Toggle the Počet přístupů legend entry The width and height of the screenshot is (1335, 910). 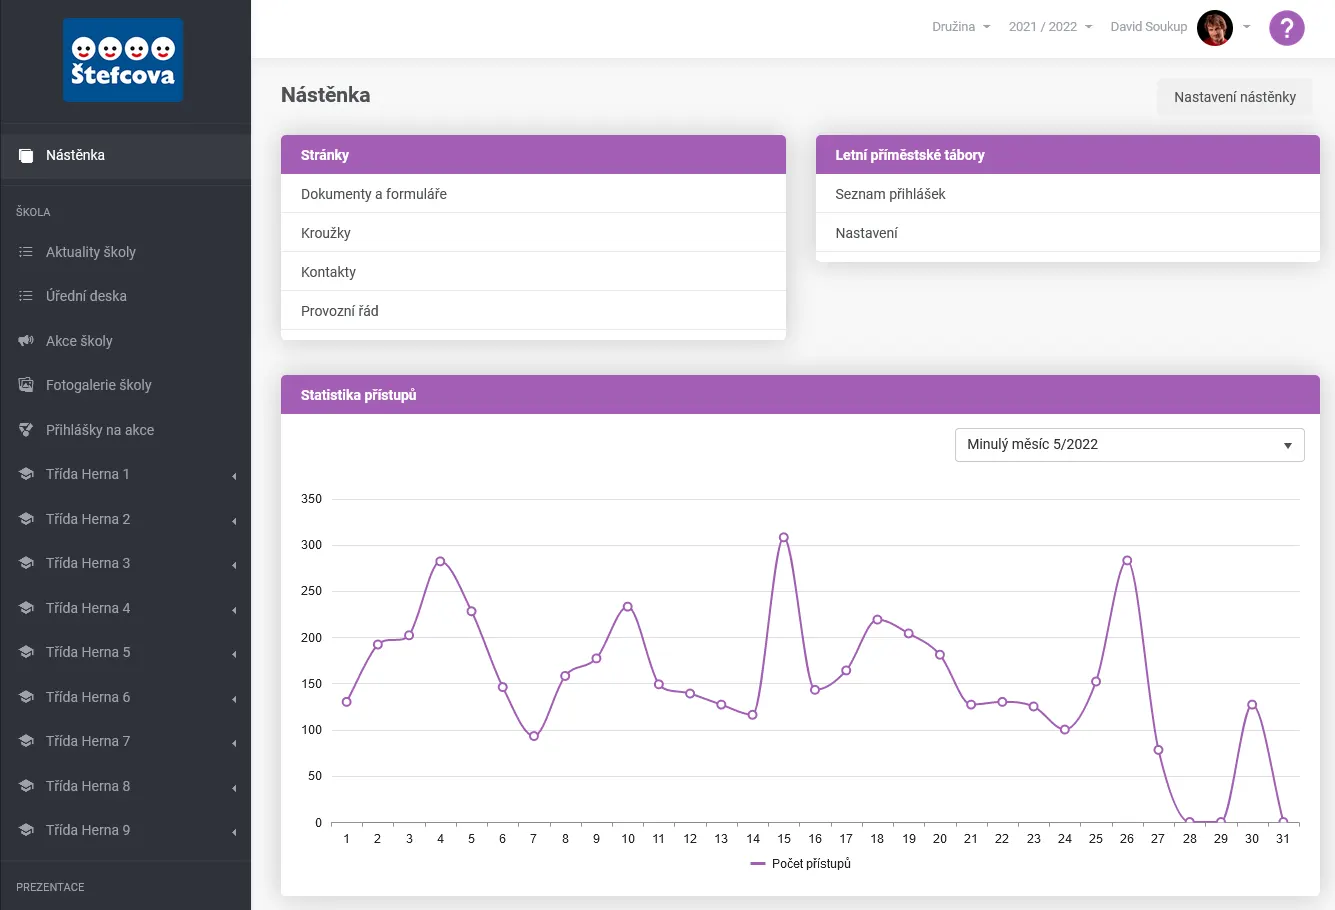pos(800,864)
